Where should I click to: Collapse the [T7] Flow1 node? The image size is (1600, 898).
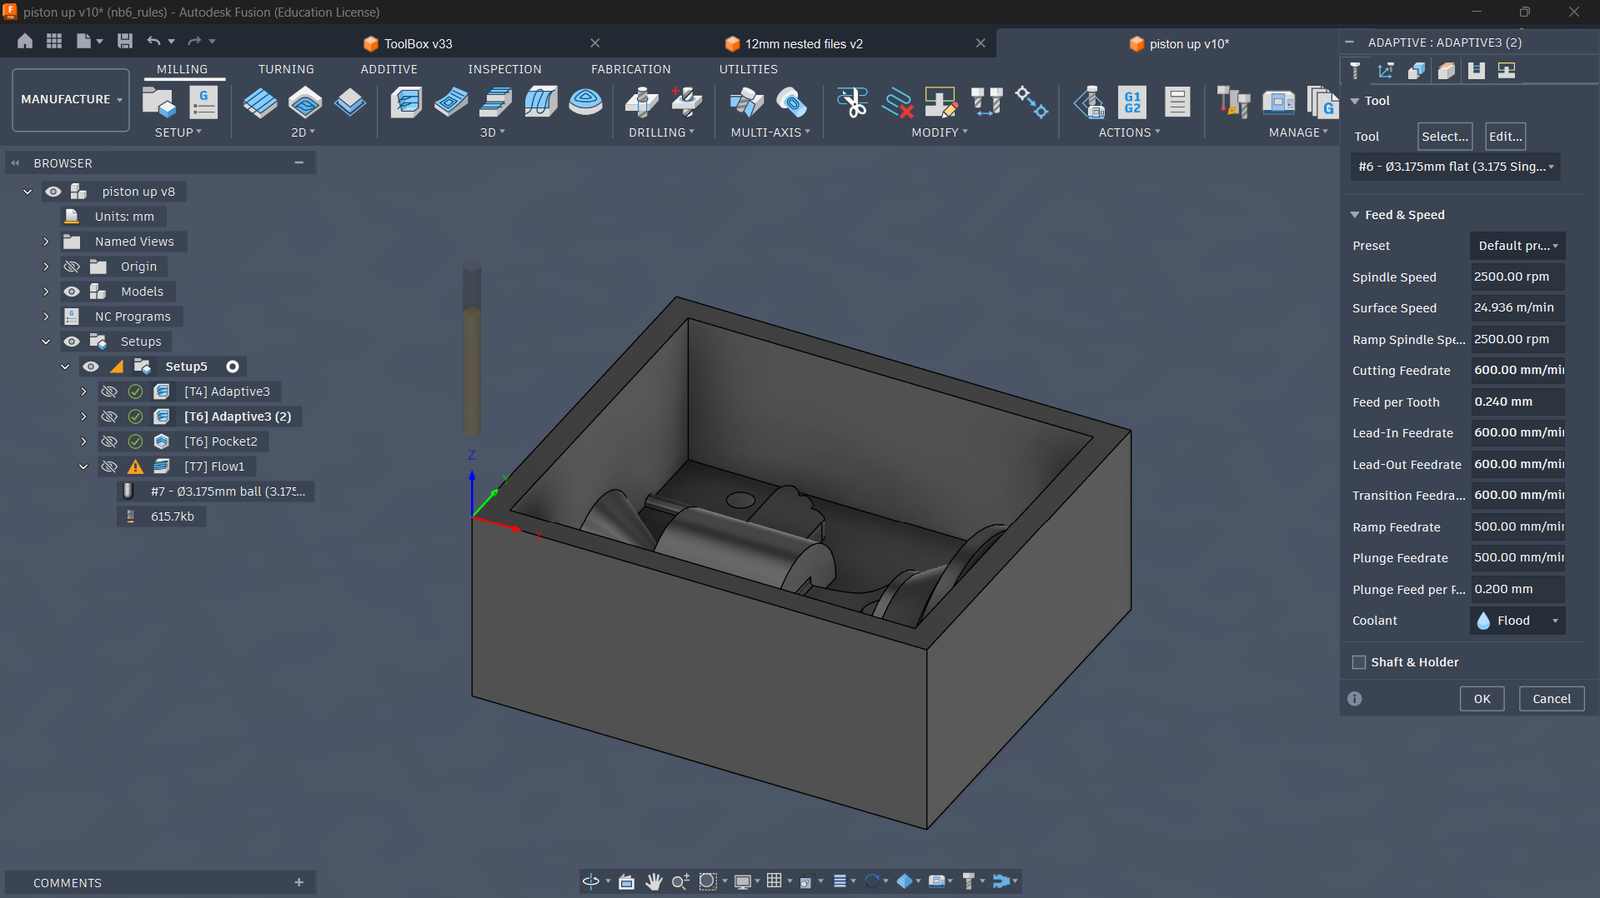(x=84, y=466)
